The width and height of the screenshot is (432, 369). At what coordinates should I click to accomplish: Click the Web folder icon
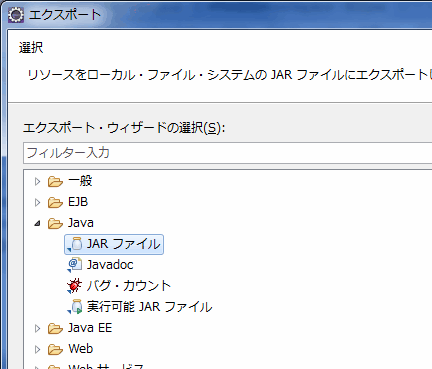point(55,349)
